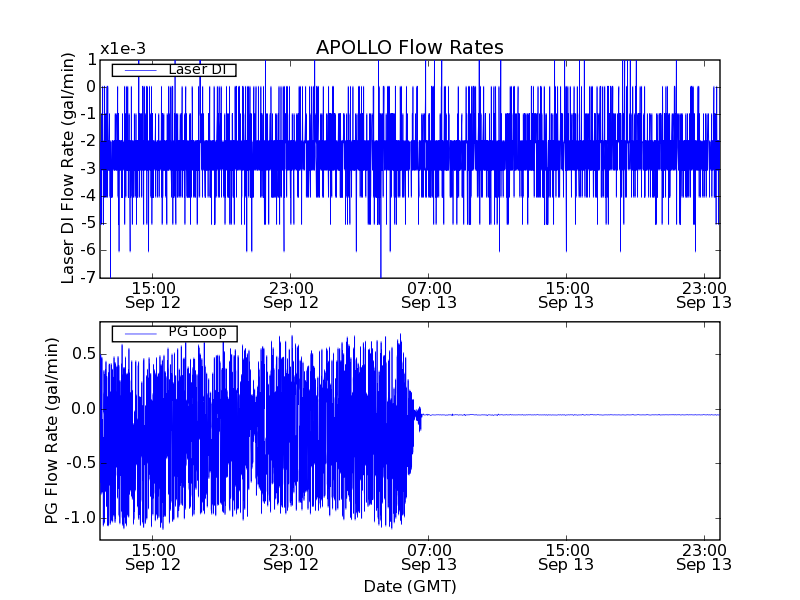This screenshot has width=800, height=600.
Task: Select bottom plot's 07:00 Sep 13 tick label
Action: (x=429, y=557)
